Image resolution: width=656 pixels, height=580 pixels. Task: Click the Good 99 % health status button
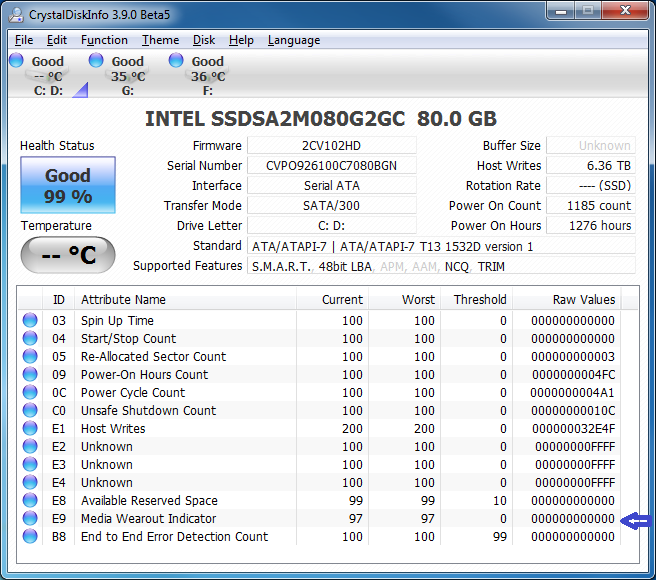click(x=68, y=185)
